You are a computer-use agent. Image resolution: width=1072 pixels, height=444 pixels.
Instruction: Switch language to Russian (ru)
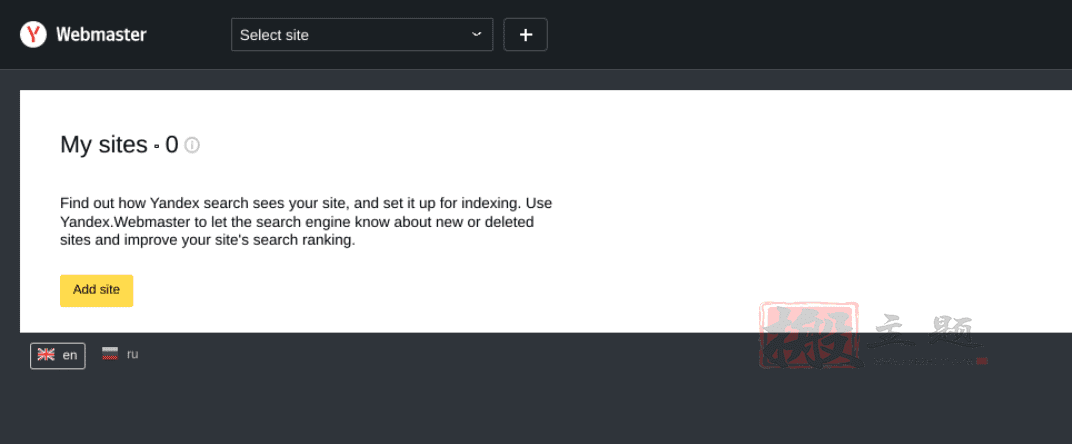[x=120, y=354]
